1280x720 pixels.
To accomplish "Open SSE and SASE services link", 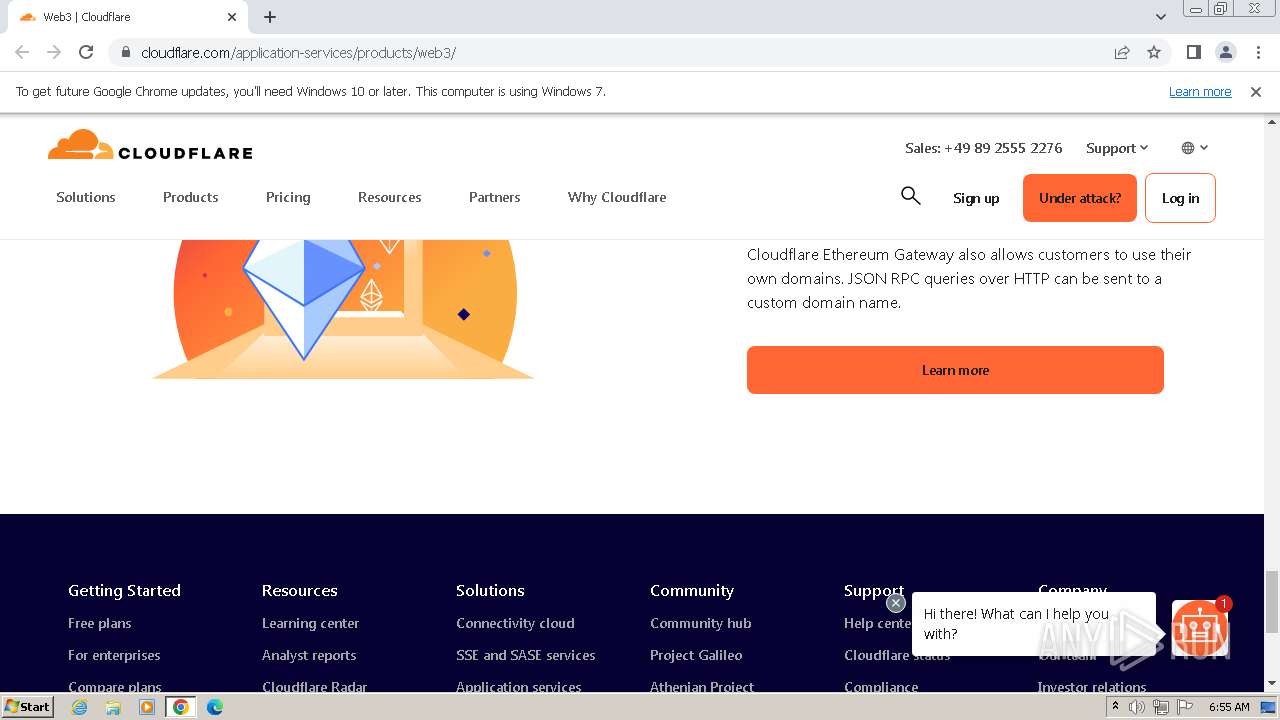I will point(526,655).
